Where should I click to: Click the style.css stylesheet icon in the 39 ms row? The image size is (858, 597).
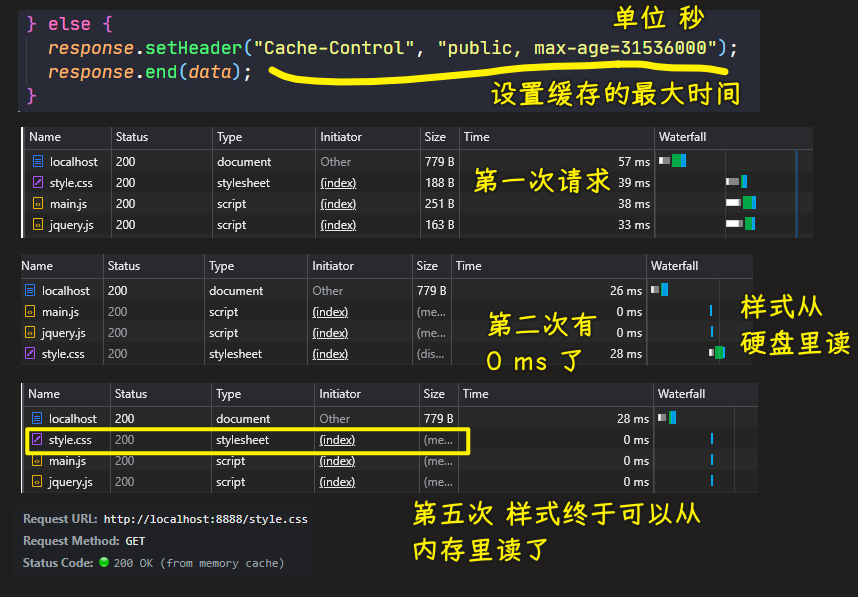pyautogui.click(x=38, y=182)
